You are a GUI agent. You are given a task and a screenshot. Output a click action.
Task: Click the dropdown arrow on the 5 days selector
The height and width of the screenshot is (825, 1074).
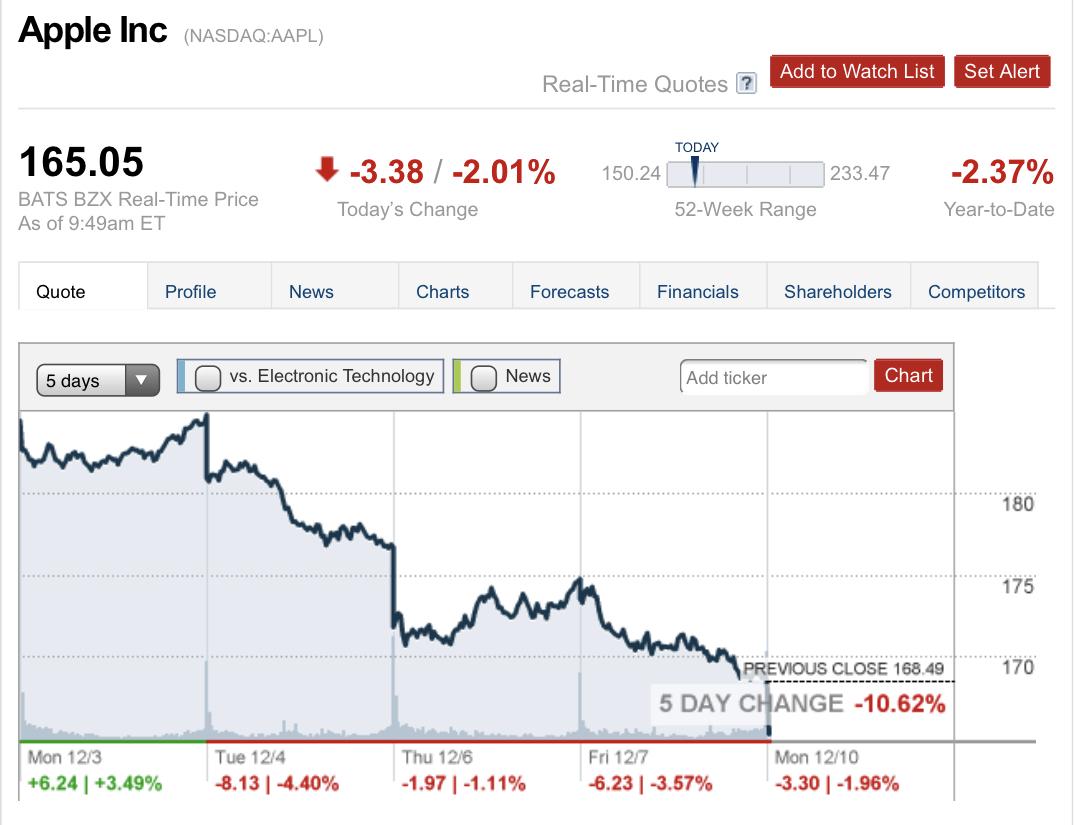pyautogui.click(x=141, y=380)
